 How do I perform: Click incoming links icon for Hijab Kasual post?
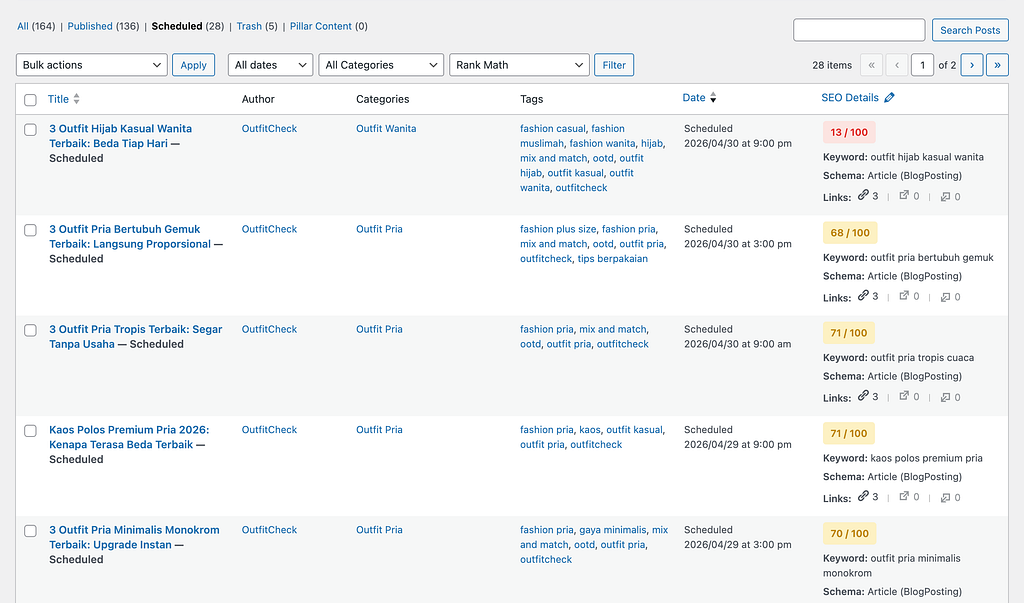(945, 197)
